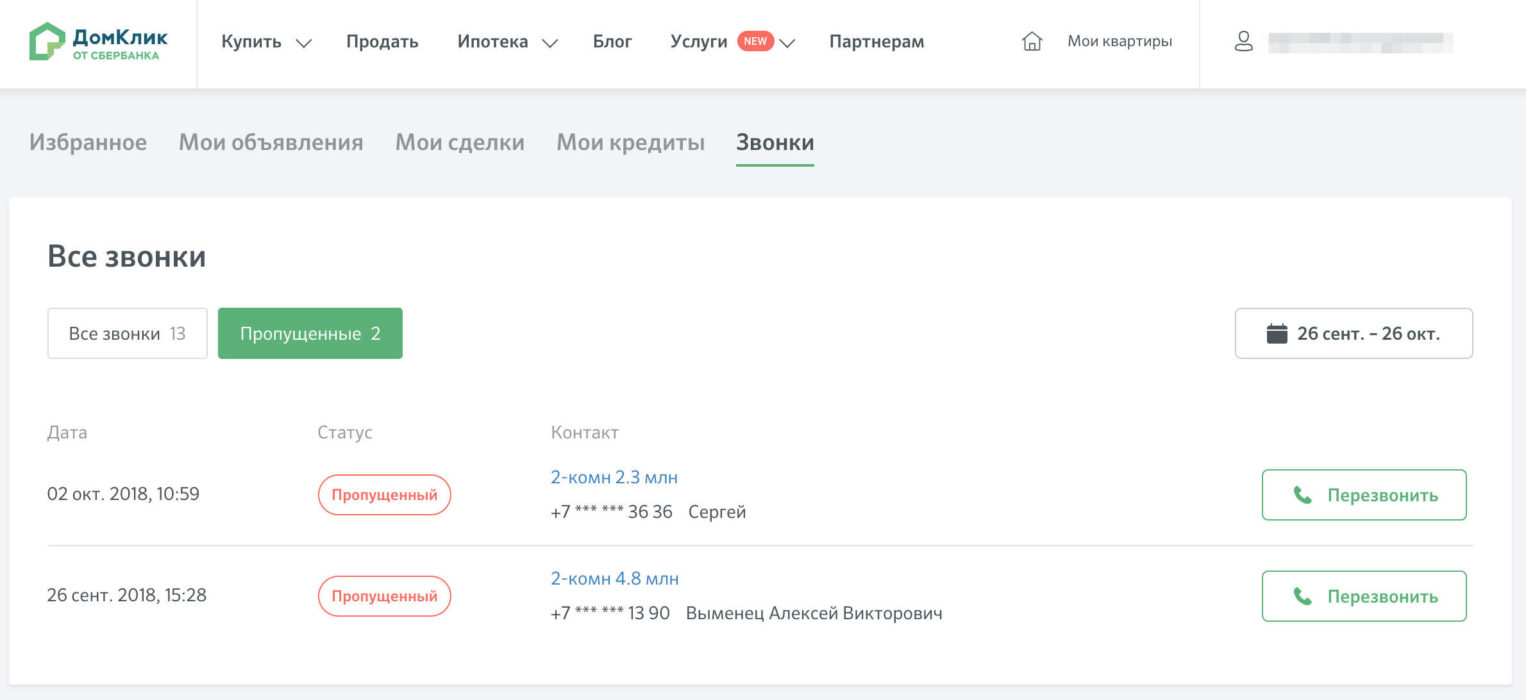
Task: Switch to the Мои кредиты tab
Action: pyautogui.click(x=630, y=142)
